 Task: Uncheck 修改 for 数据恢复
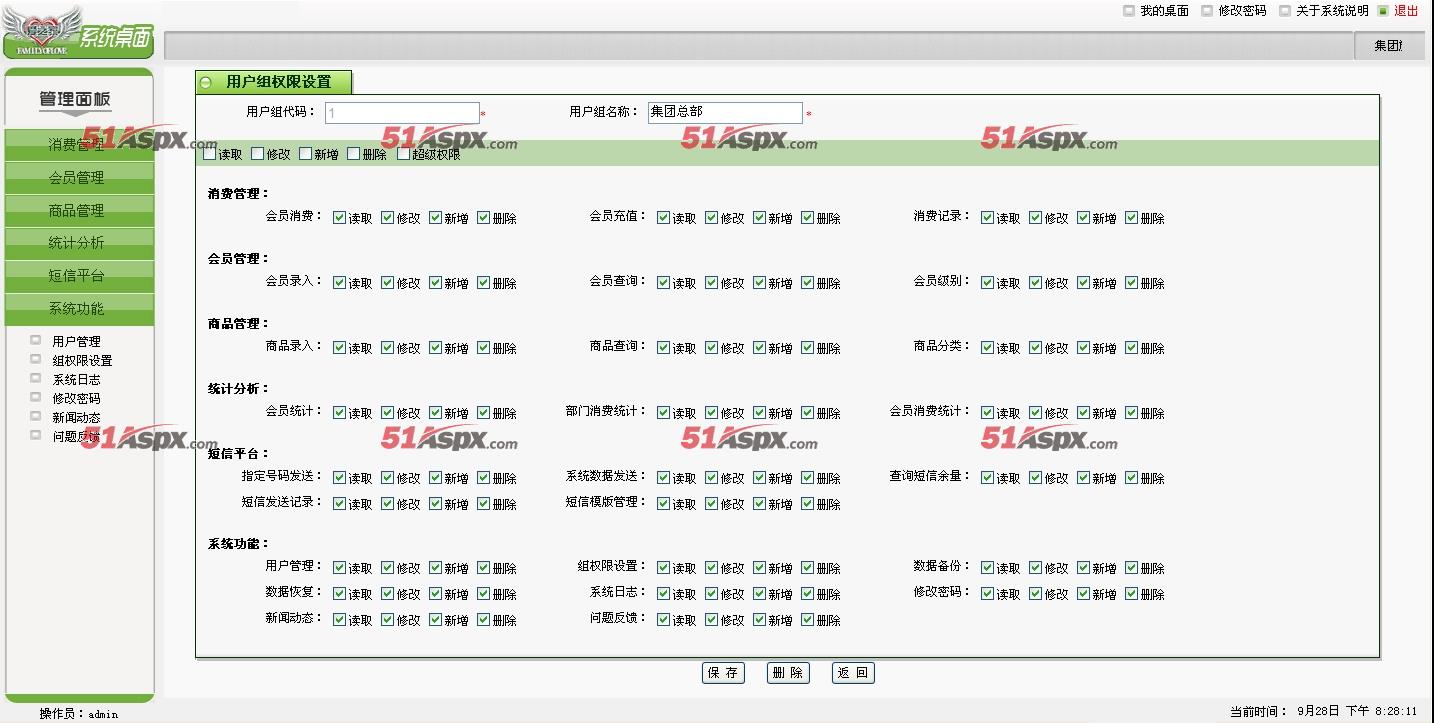pos(388,593)
